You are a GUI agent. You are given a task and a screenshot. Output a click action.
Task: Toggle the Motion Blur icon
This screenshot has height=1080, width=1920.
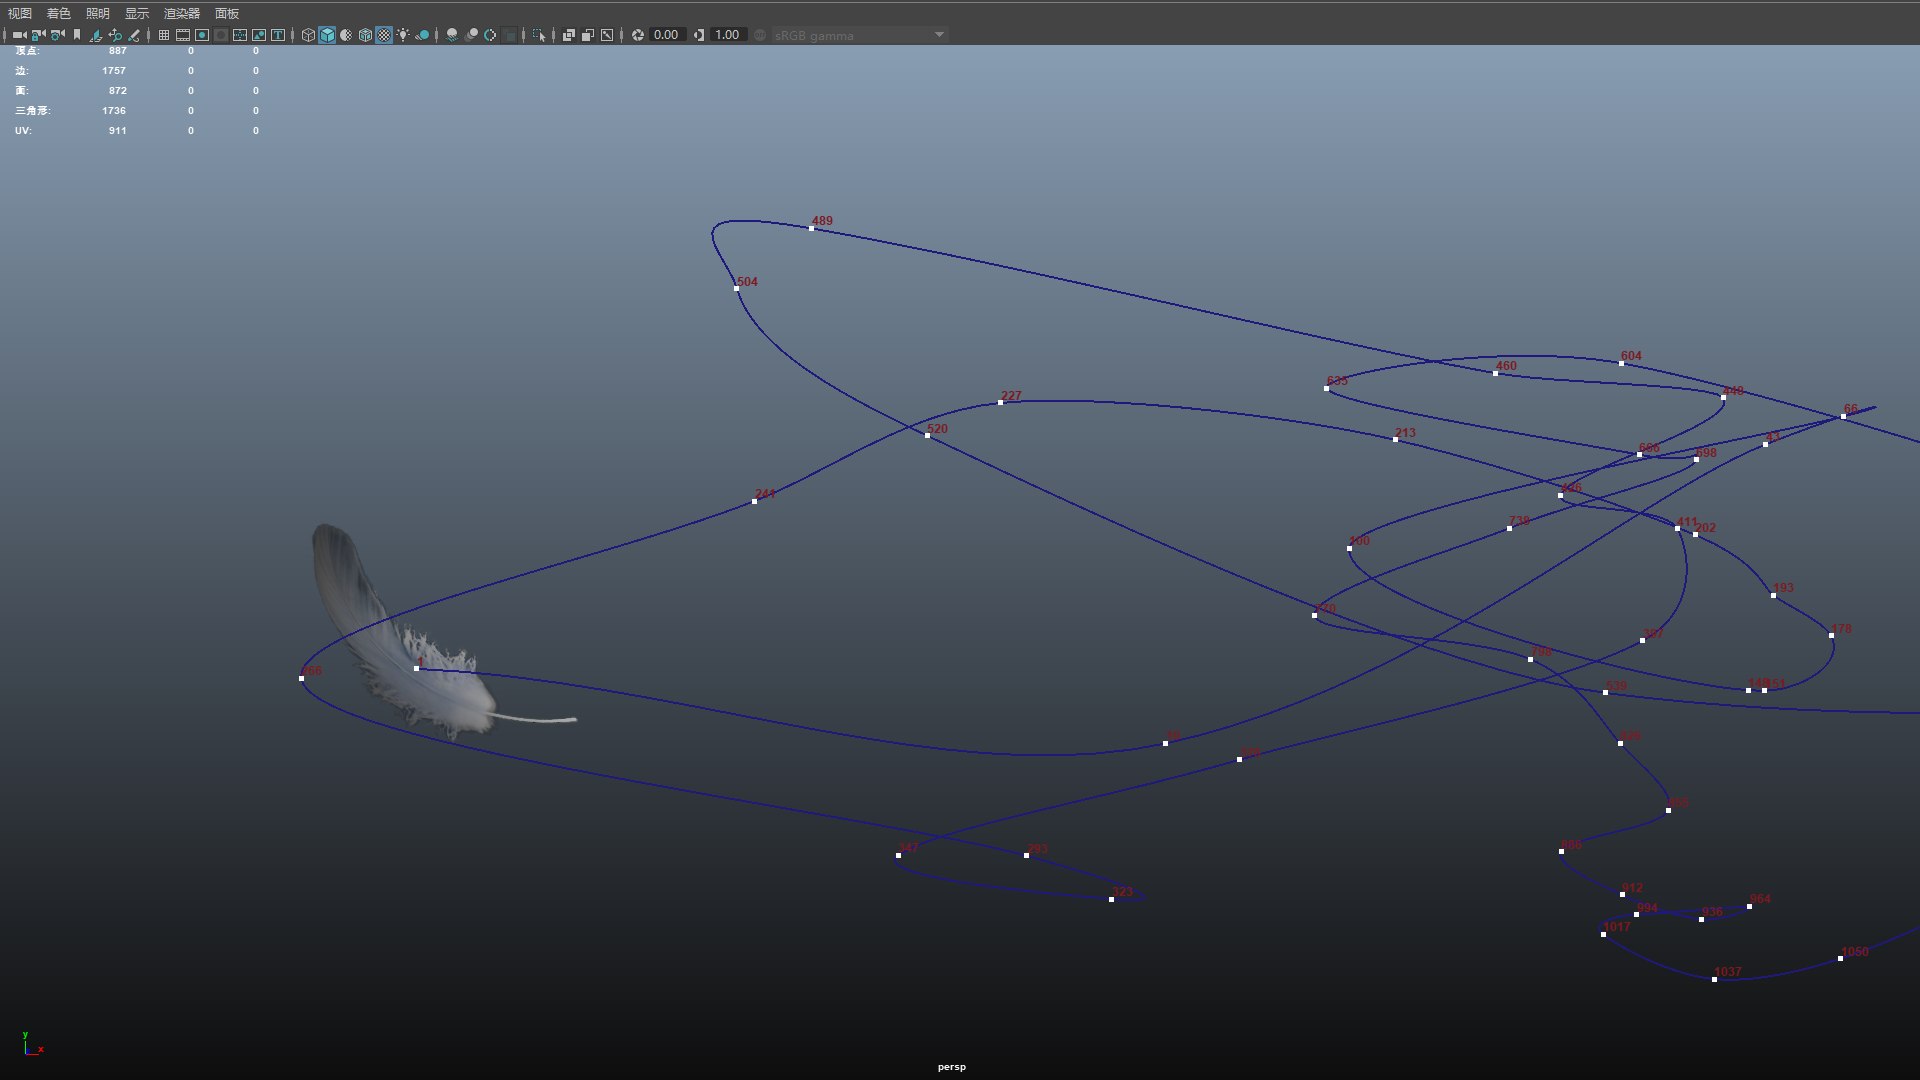coord(471,35)
